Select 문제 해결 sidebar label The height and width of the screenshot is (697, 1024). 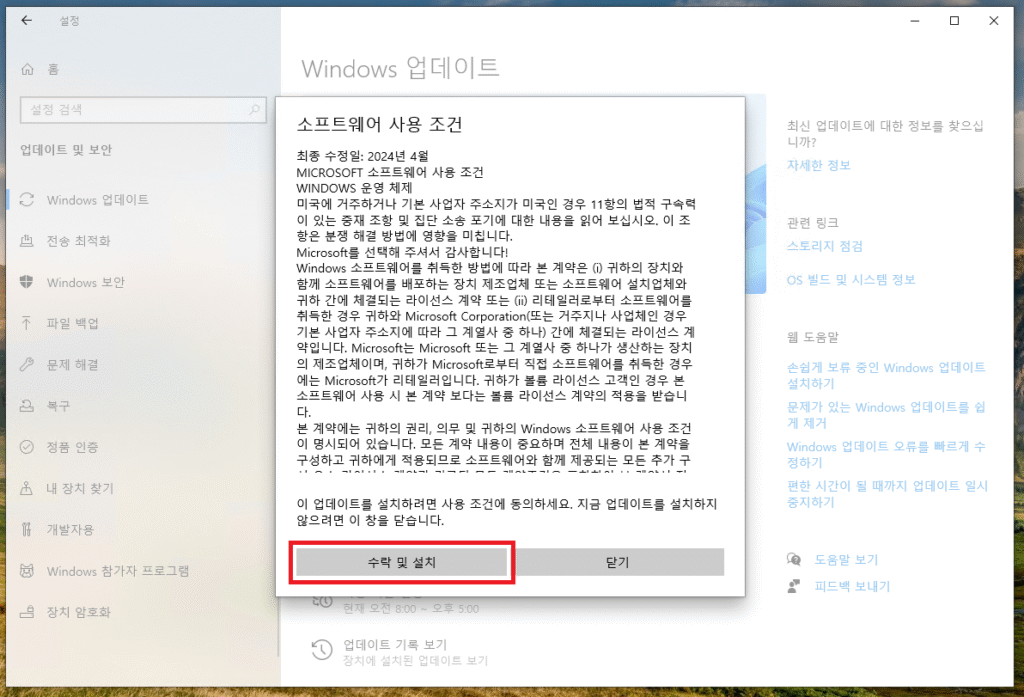click(x=72, y=365)
